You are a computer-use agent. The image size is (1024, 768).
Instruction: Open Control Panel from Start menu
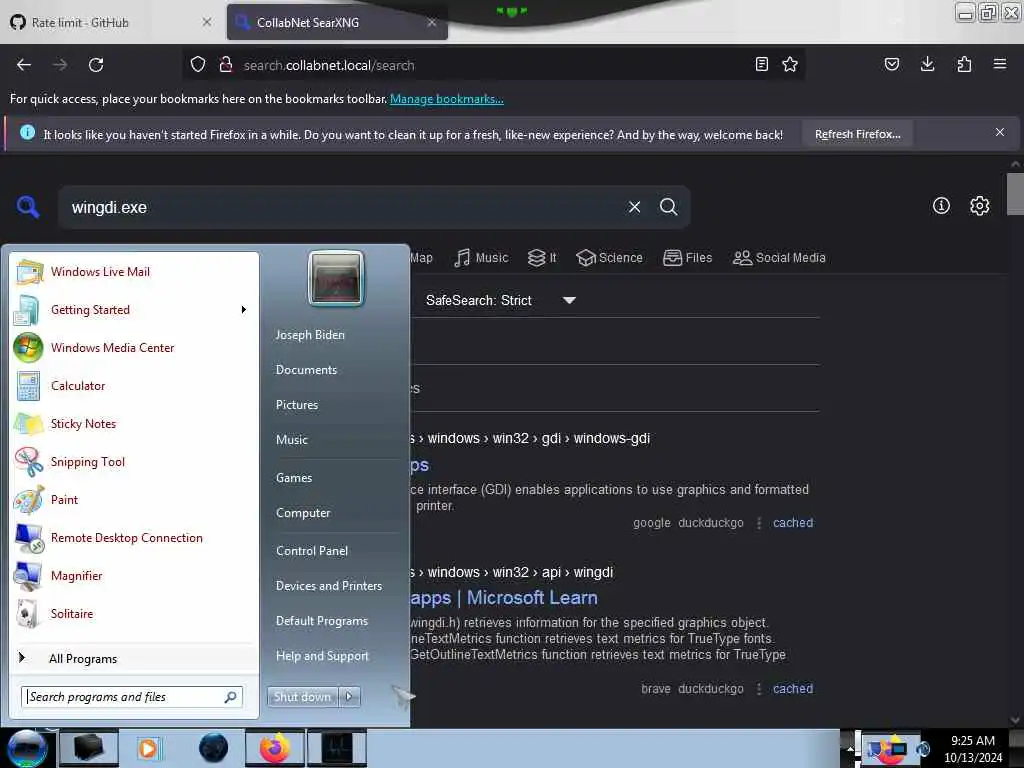312,551
